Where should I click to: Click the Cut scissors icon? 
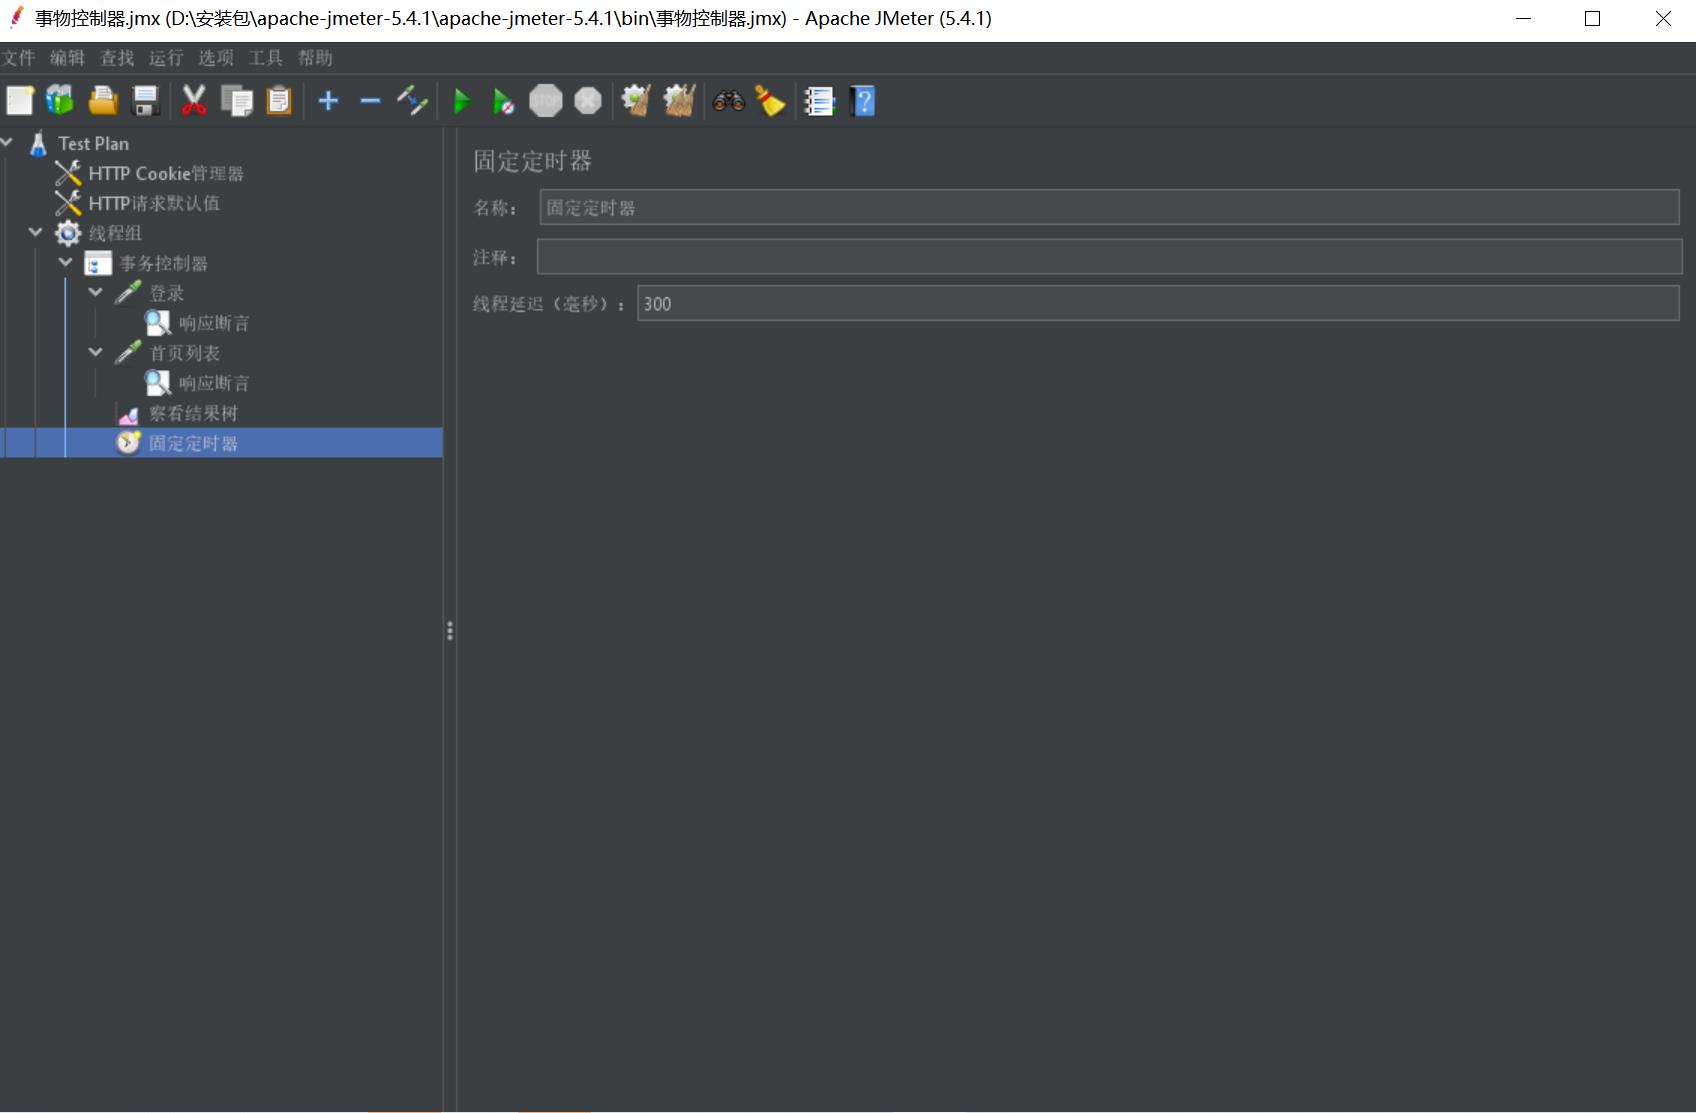[x=194, y=101]
